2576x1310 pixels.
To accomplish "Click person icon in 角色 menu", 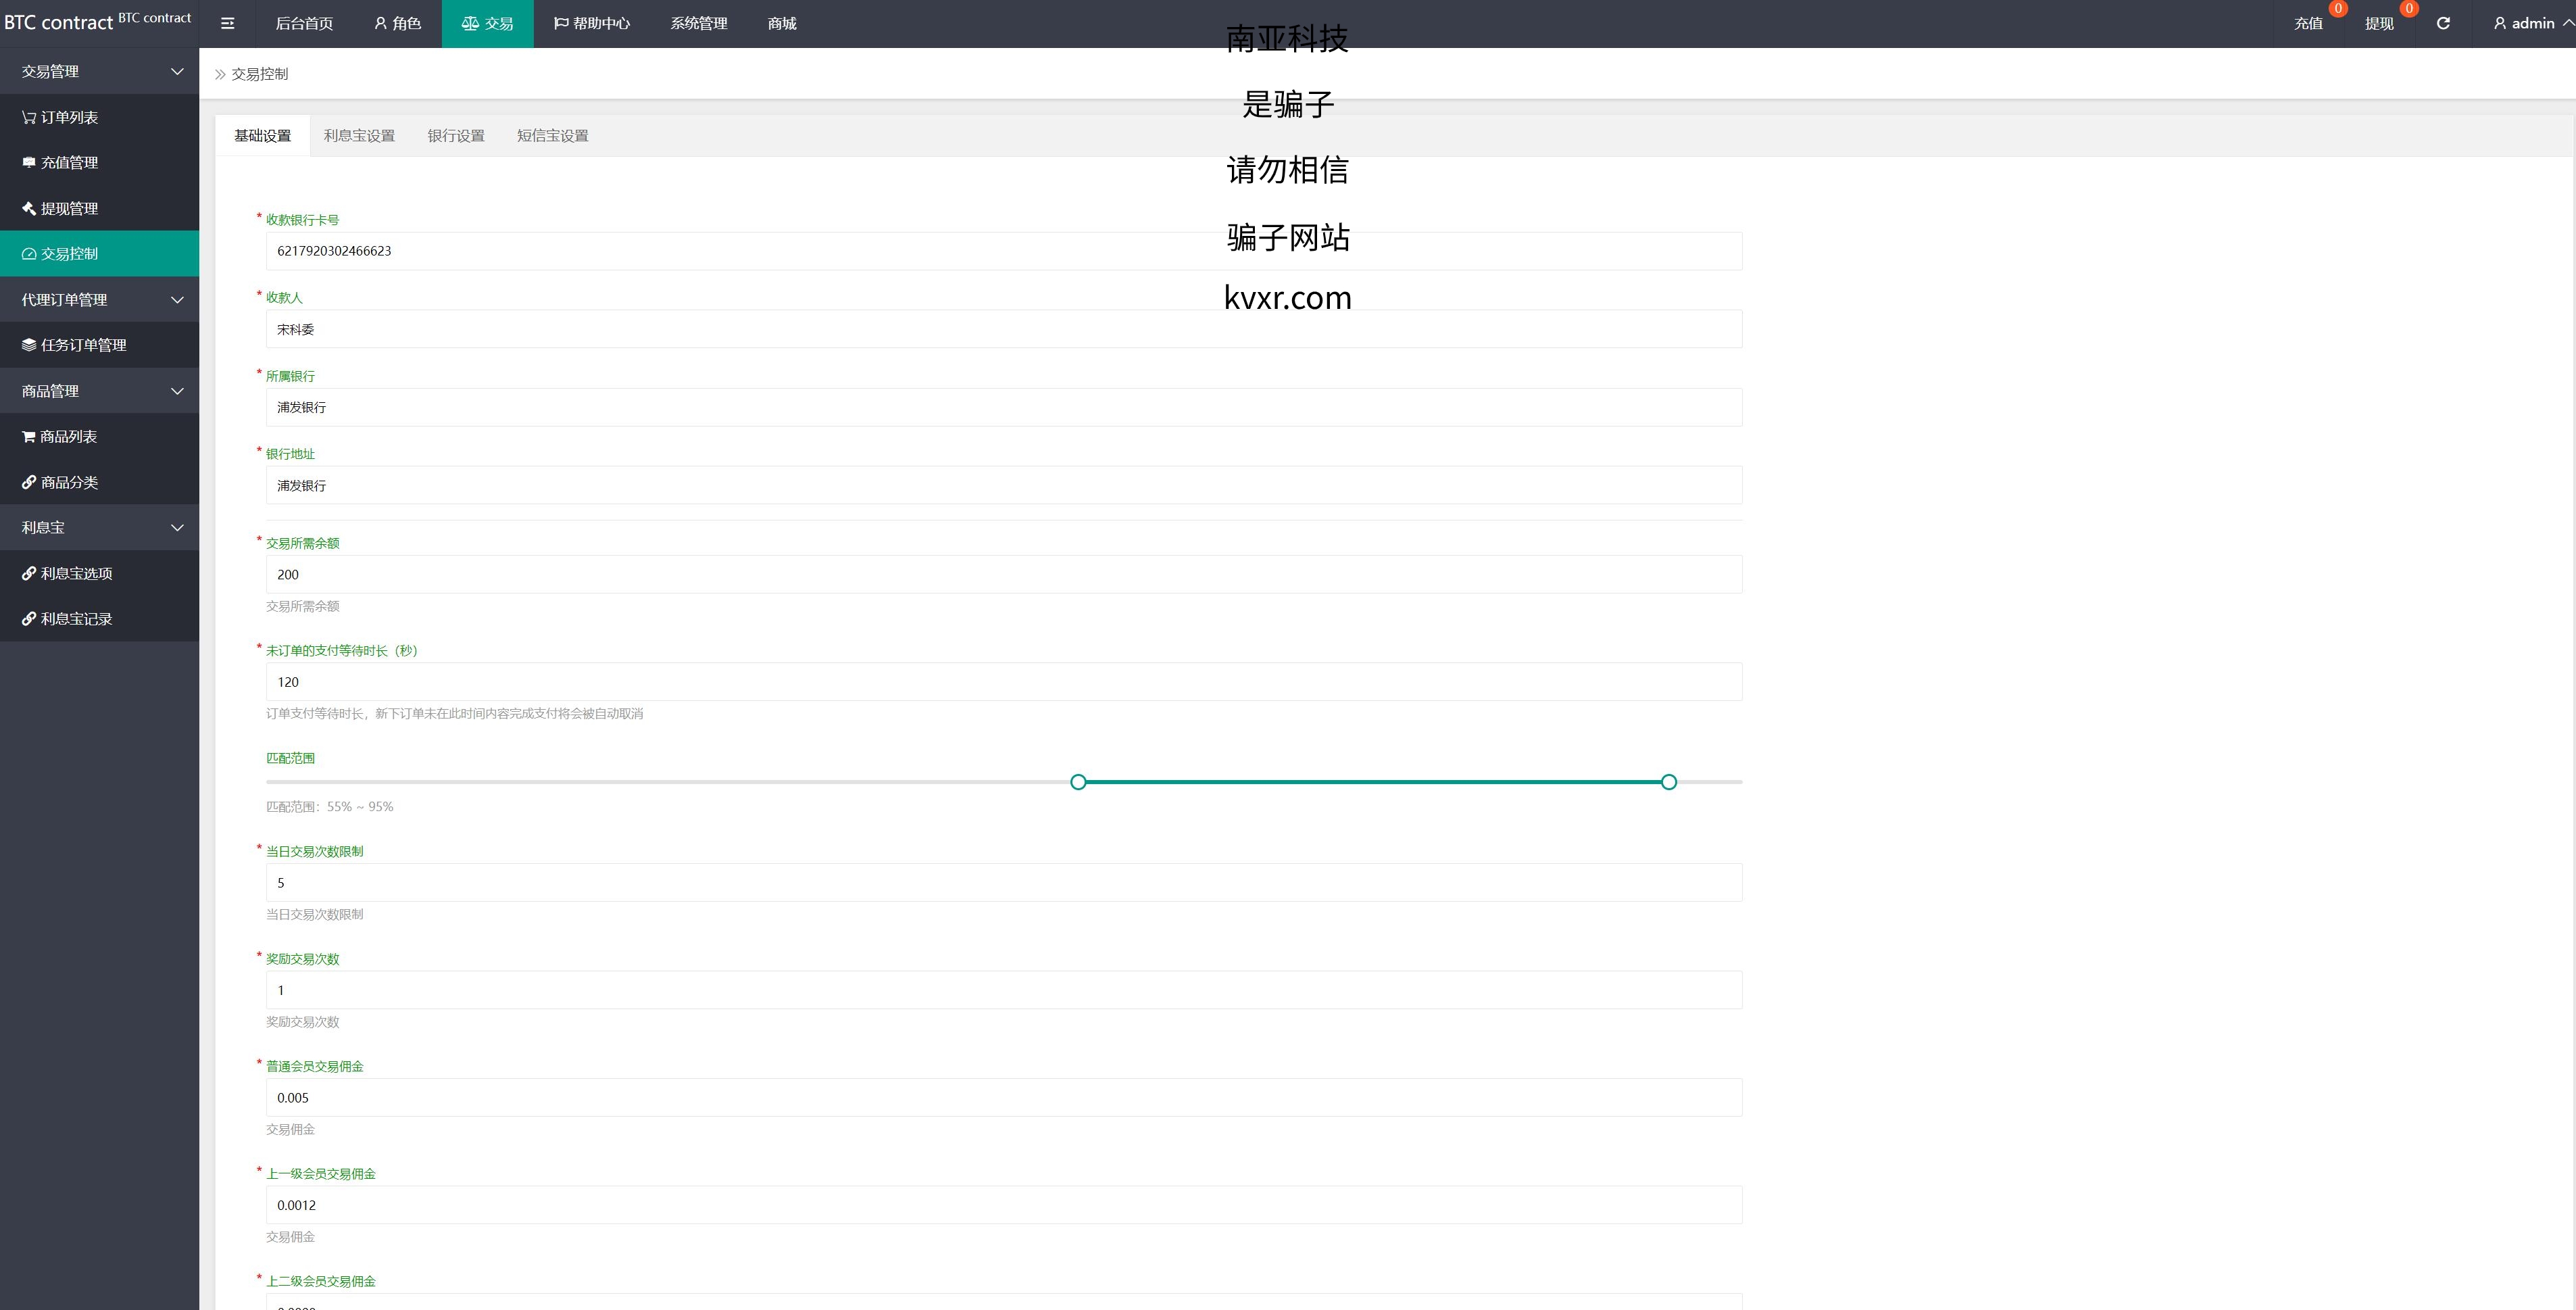I will click(380, 23).
